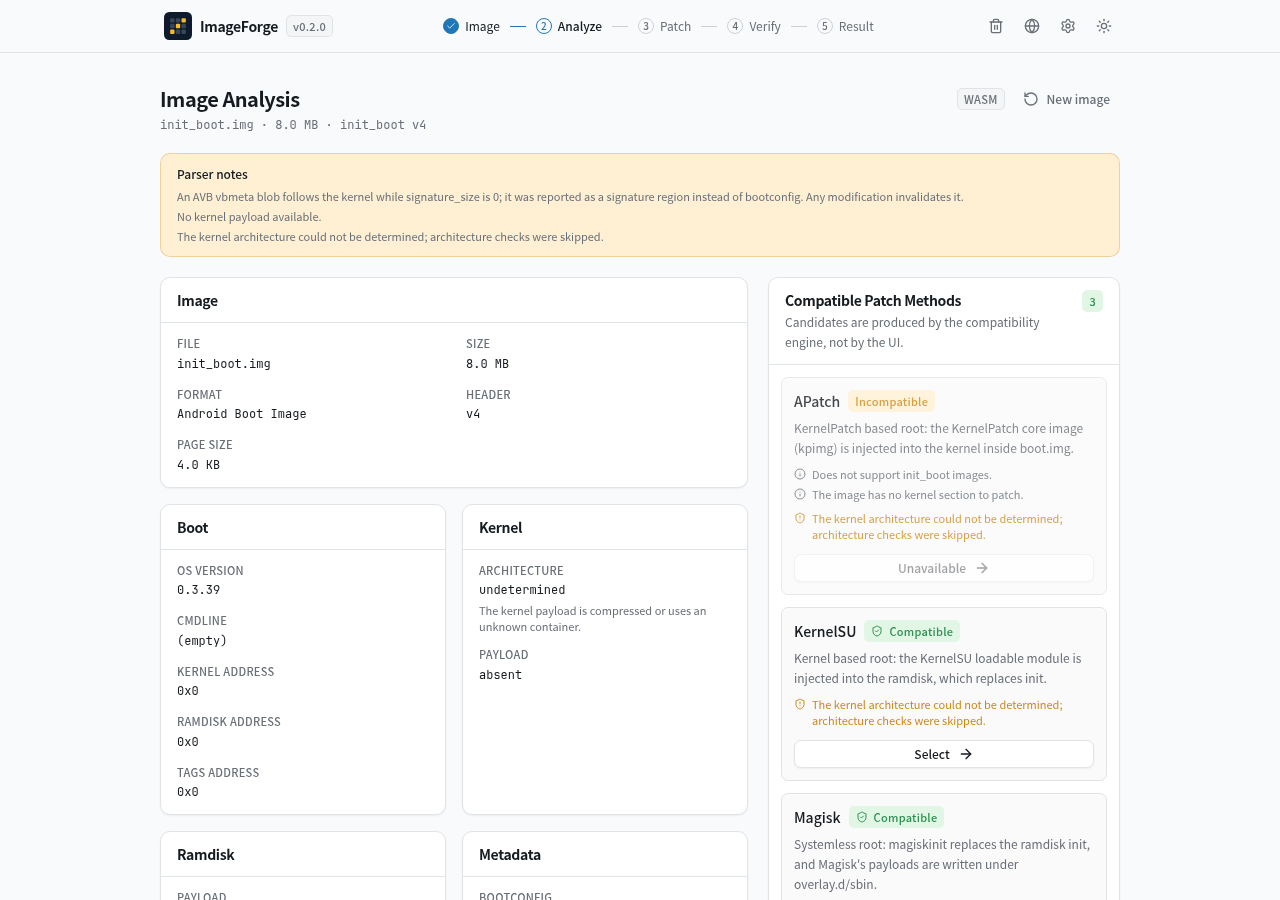Click the Kernel payload value 'absent'

click(x=500, y=675)
